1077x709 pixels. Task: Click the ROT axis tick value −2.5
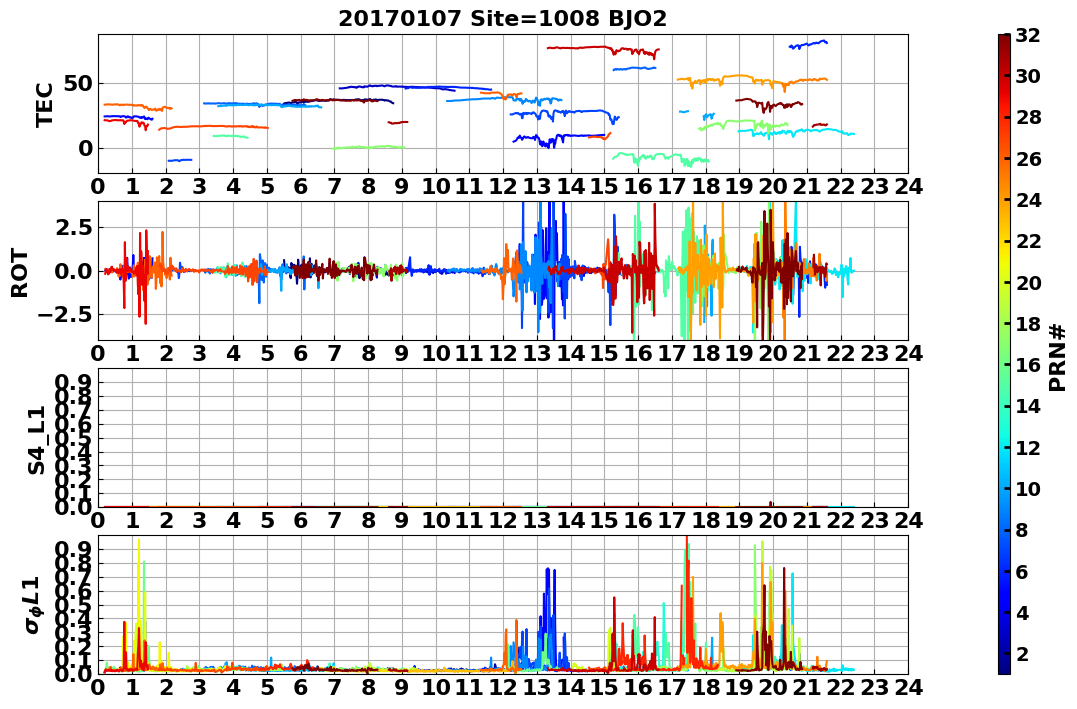click(x=67, y=315)
